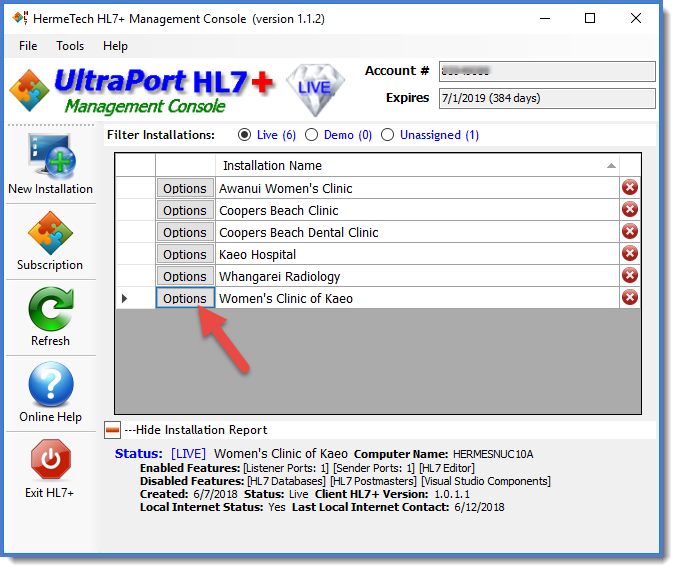
Task: Open Online Help question mark icon
Action: pos(51,384)
